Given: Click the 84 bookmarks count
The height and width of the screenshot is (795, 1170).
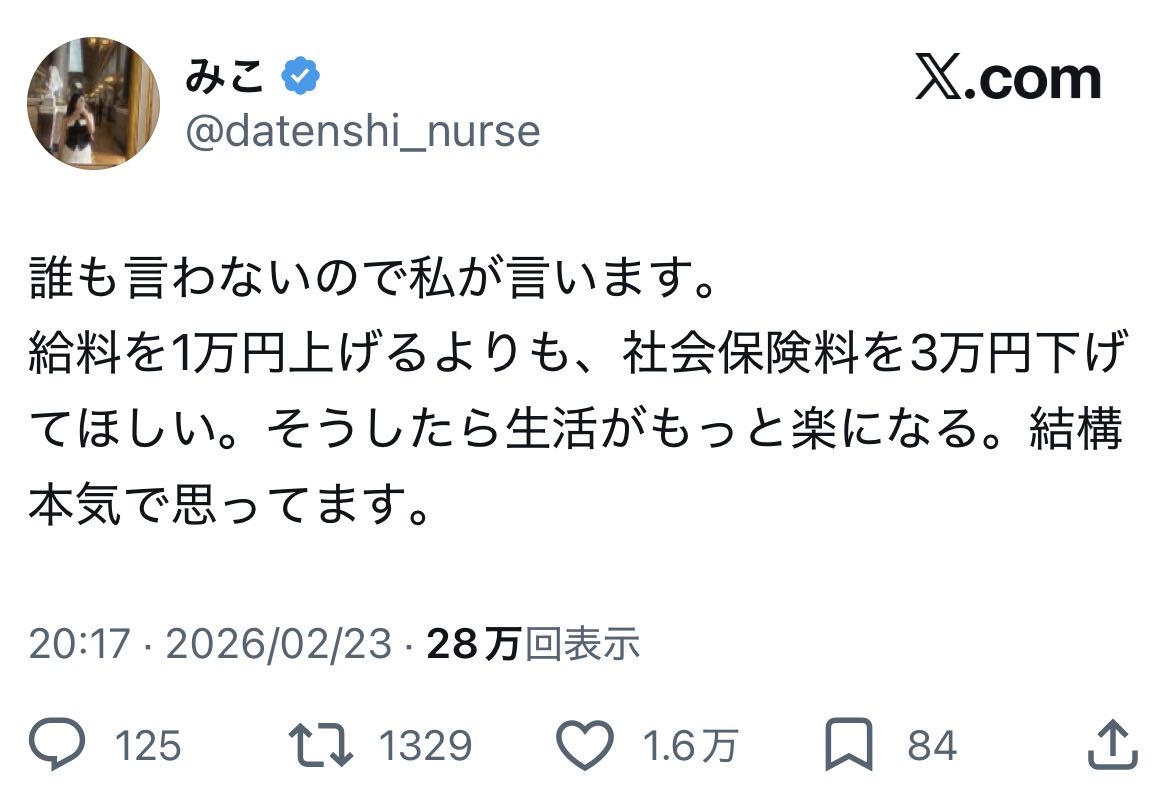Looking at the screenshot, I should coord(932,746).
